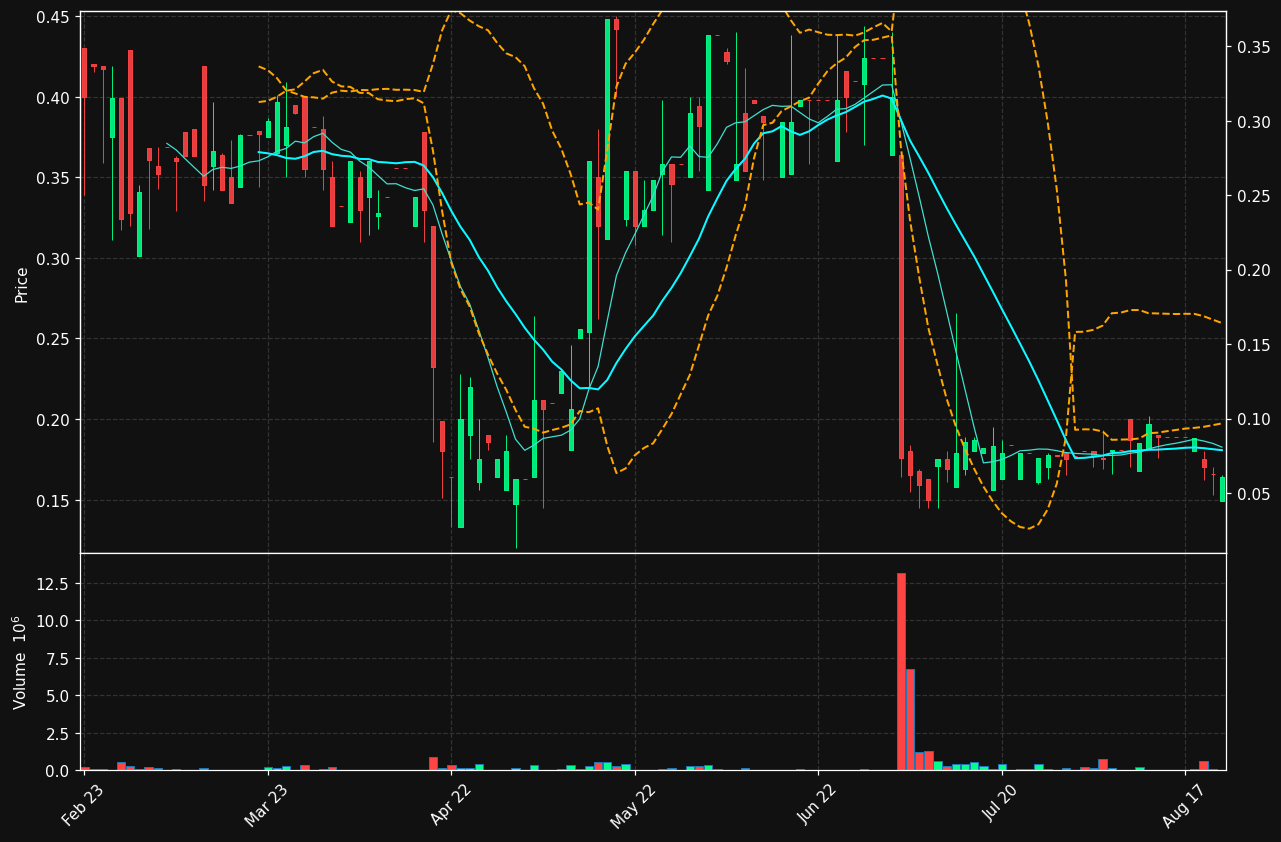Click the right-axis 0.25 tick label

point(1253,196)
